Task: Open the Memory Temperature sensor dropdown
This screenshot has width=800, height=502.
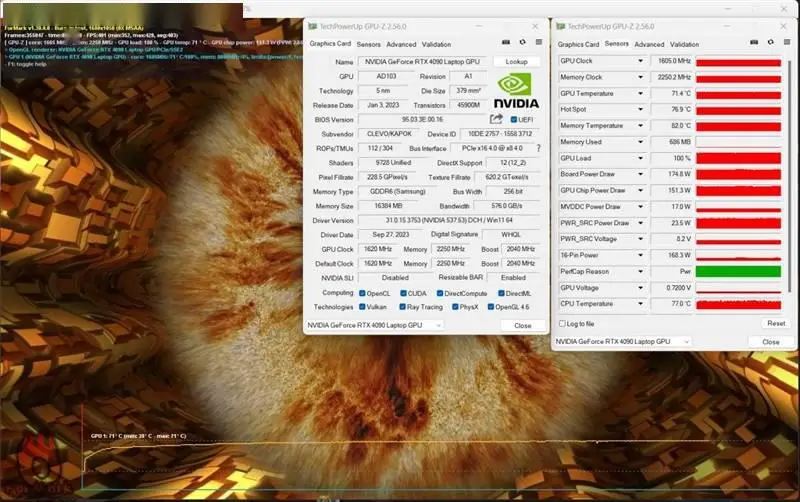Action: (641, 126)
